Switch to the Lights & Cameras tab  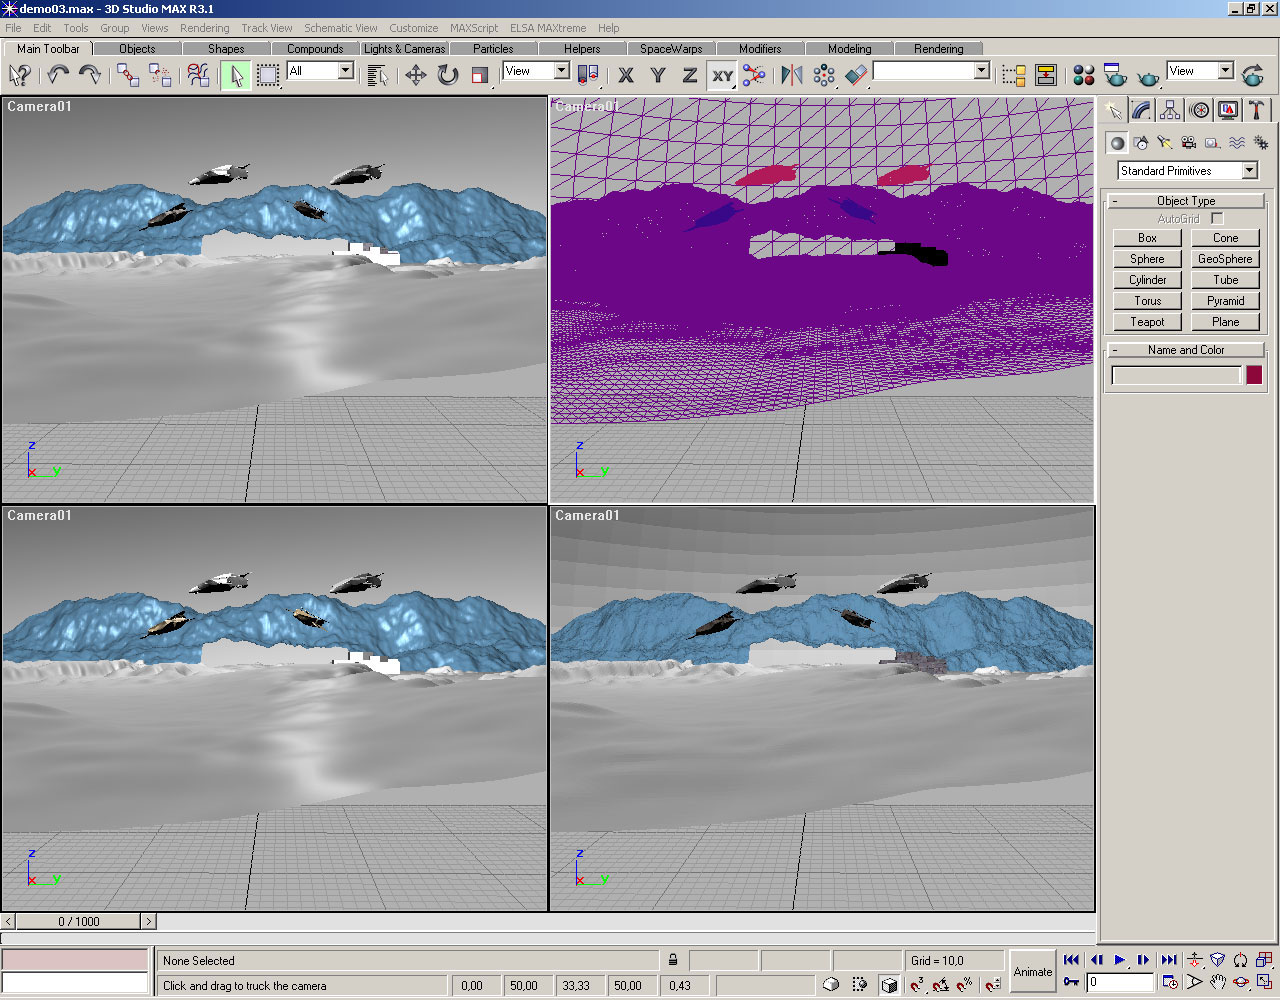pos(404,48)
